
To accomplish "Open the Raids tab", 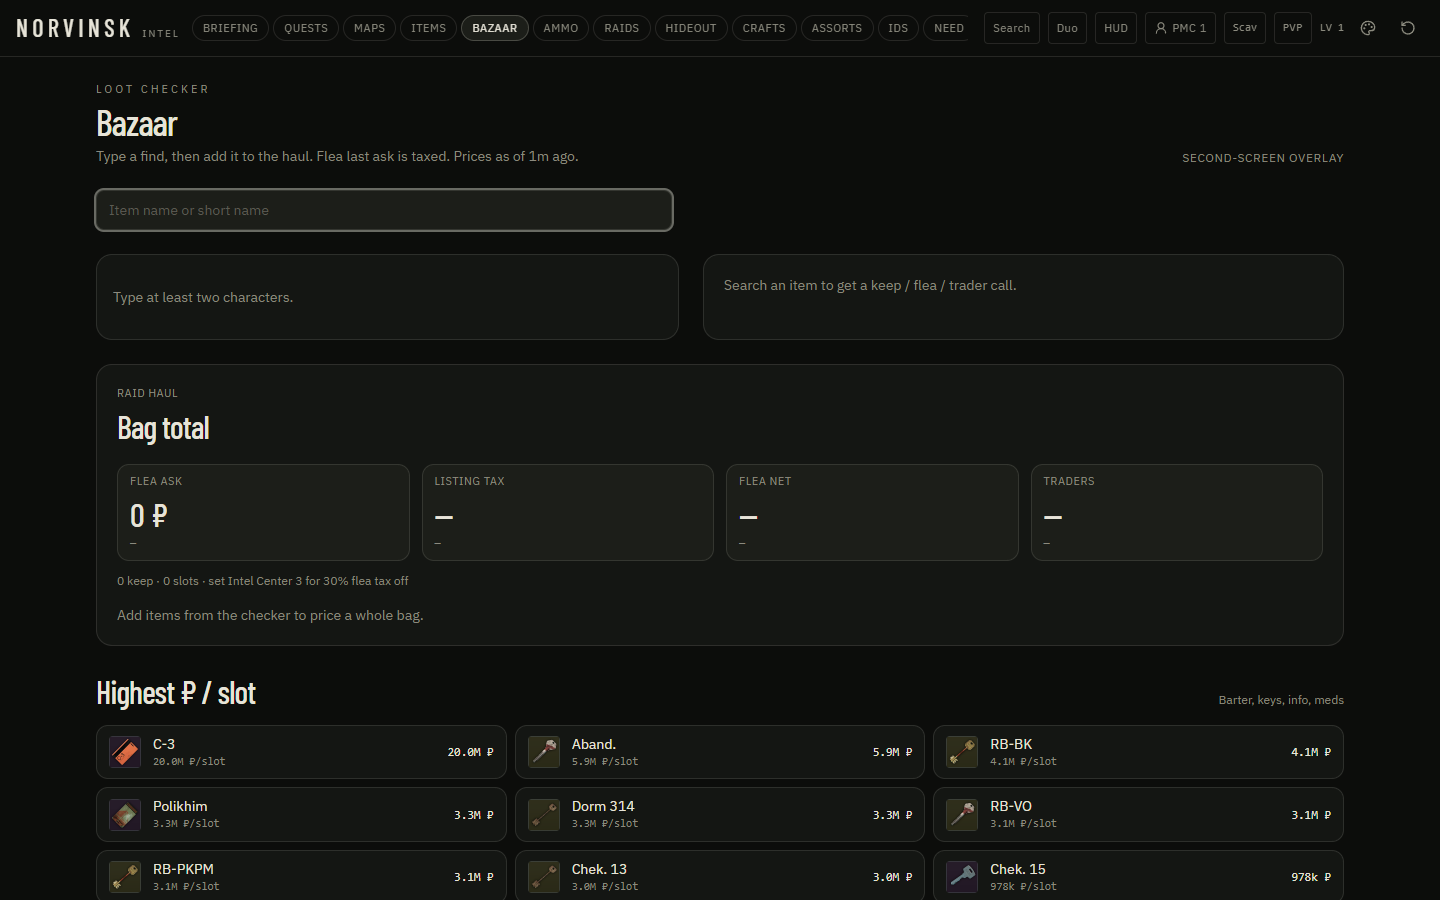I will point(622,28).
